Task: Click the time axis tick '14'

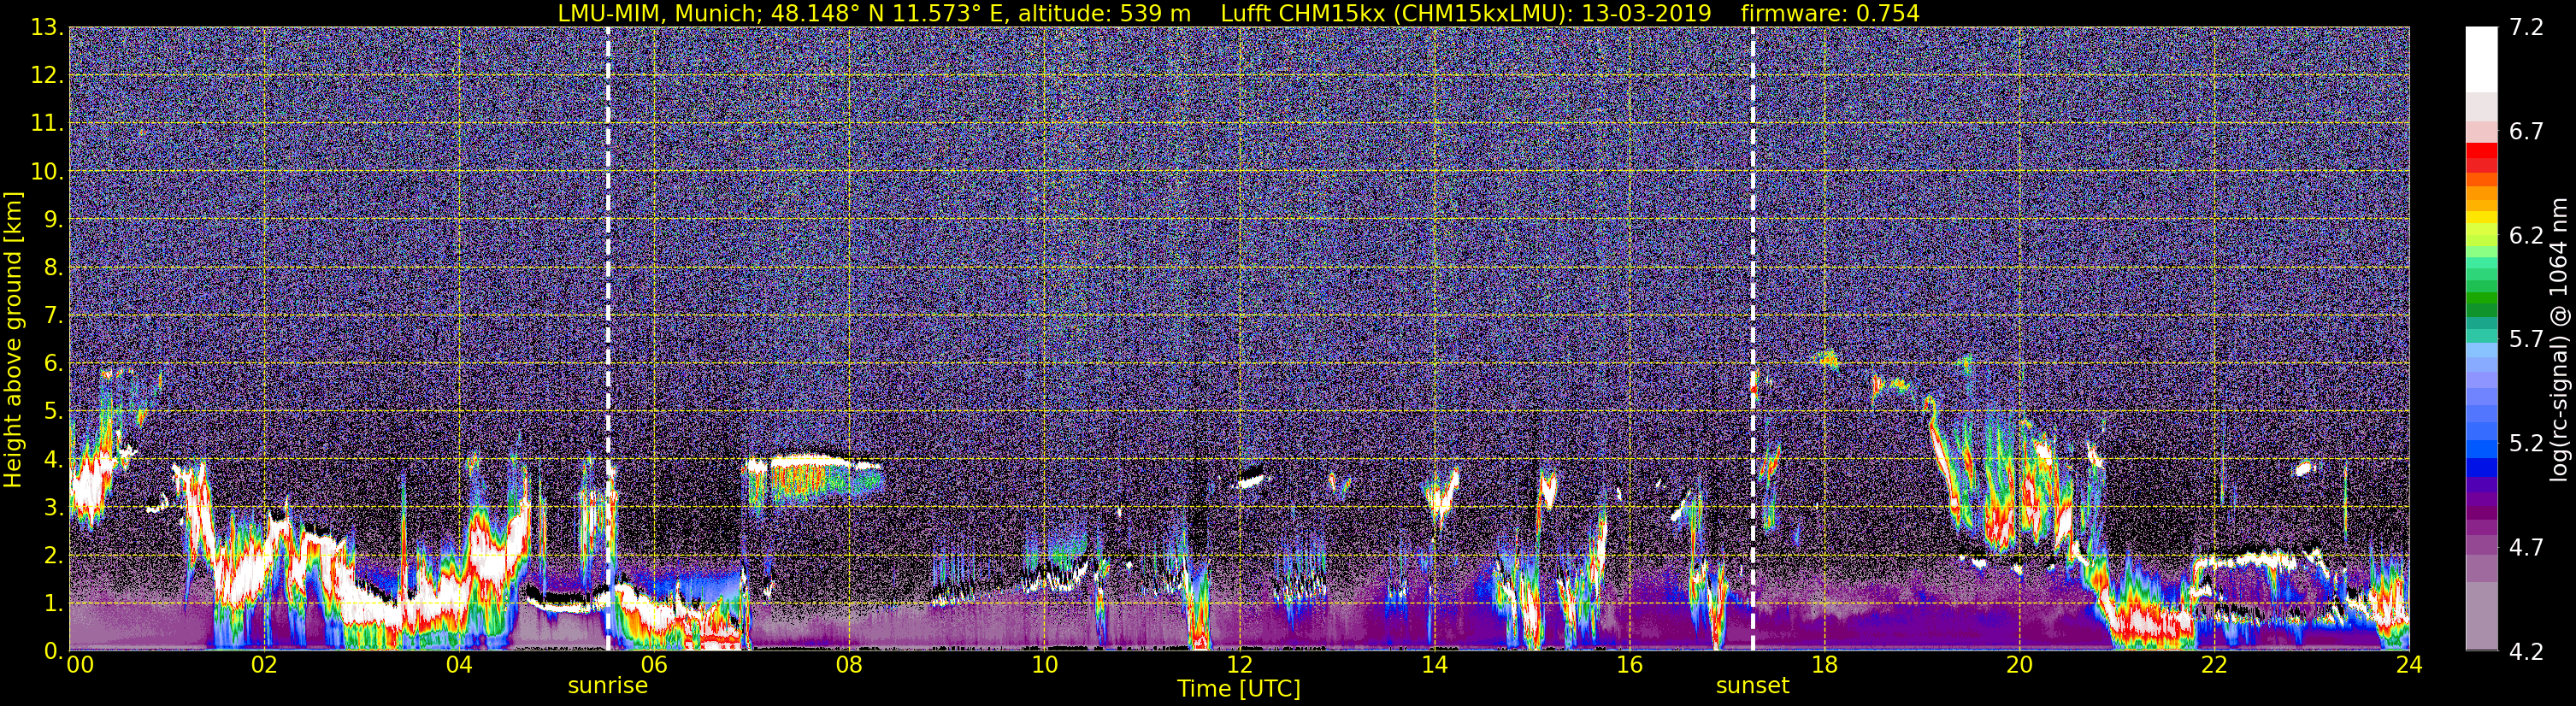Action: coord(1434,664)
